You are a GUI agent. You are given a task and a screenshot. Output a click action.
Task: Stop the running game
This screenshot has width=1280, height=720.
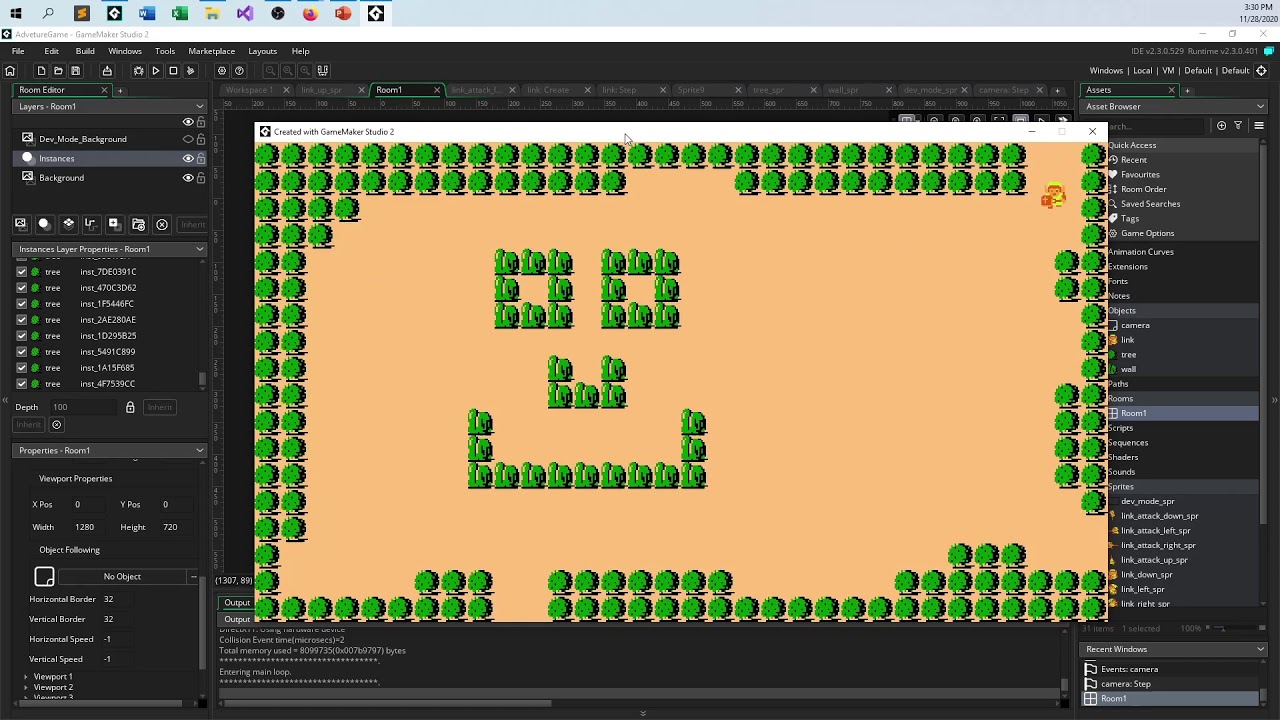point(173,71)
